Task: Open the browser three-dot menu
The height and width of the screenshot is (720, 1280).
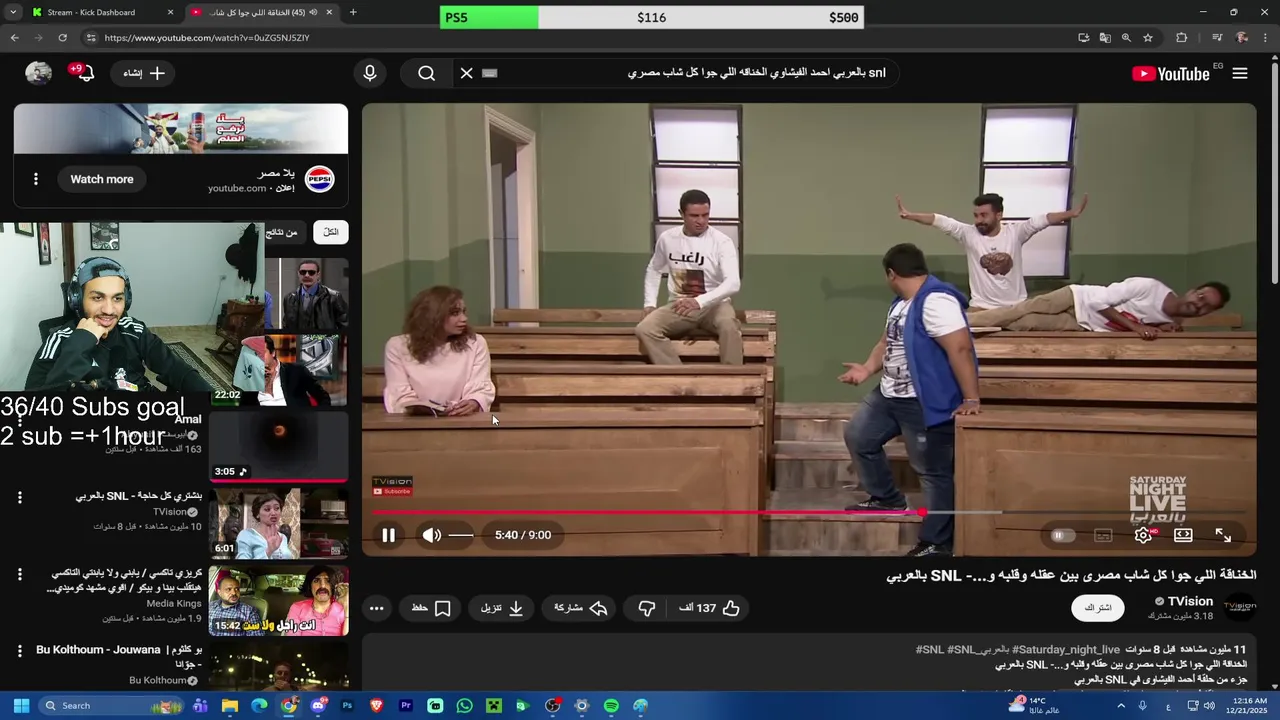Action: [x=1266, y=37]
